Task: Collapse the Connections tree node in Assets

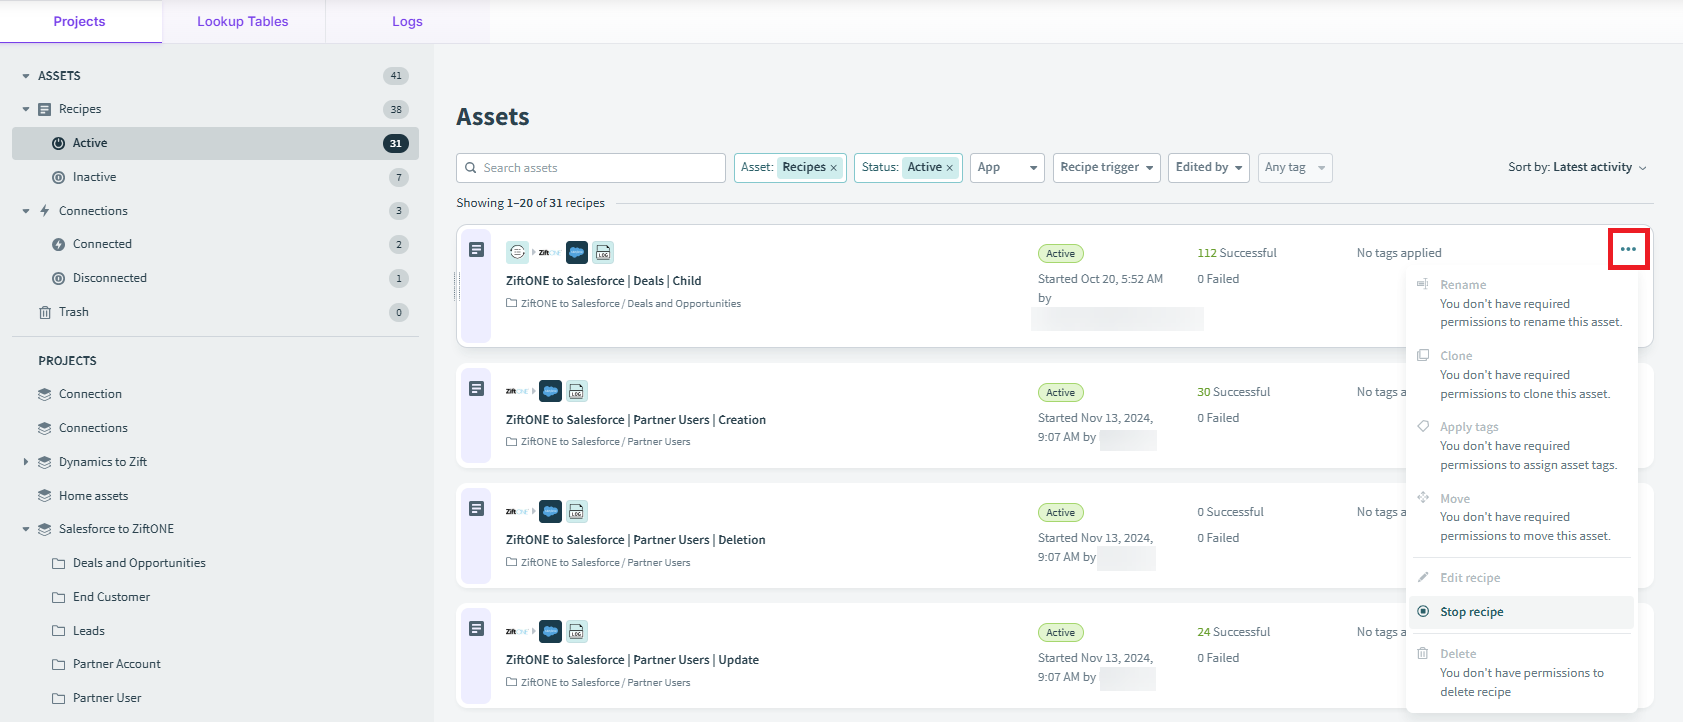Action: click(26, 211)
